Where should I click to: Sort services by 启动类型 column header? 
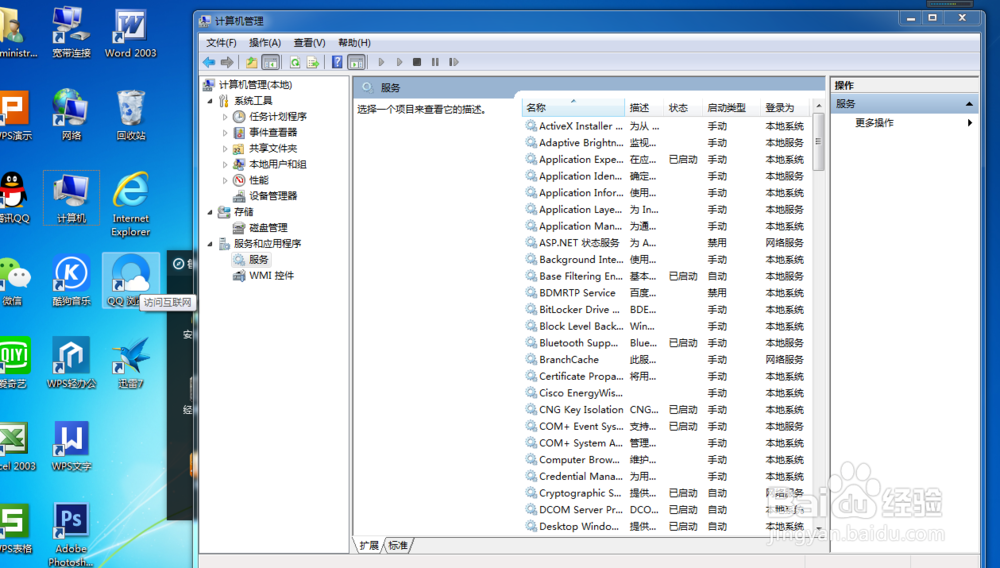(731, 108)
